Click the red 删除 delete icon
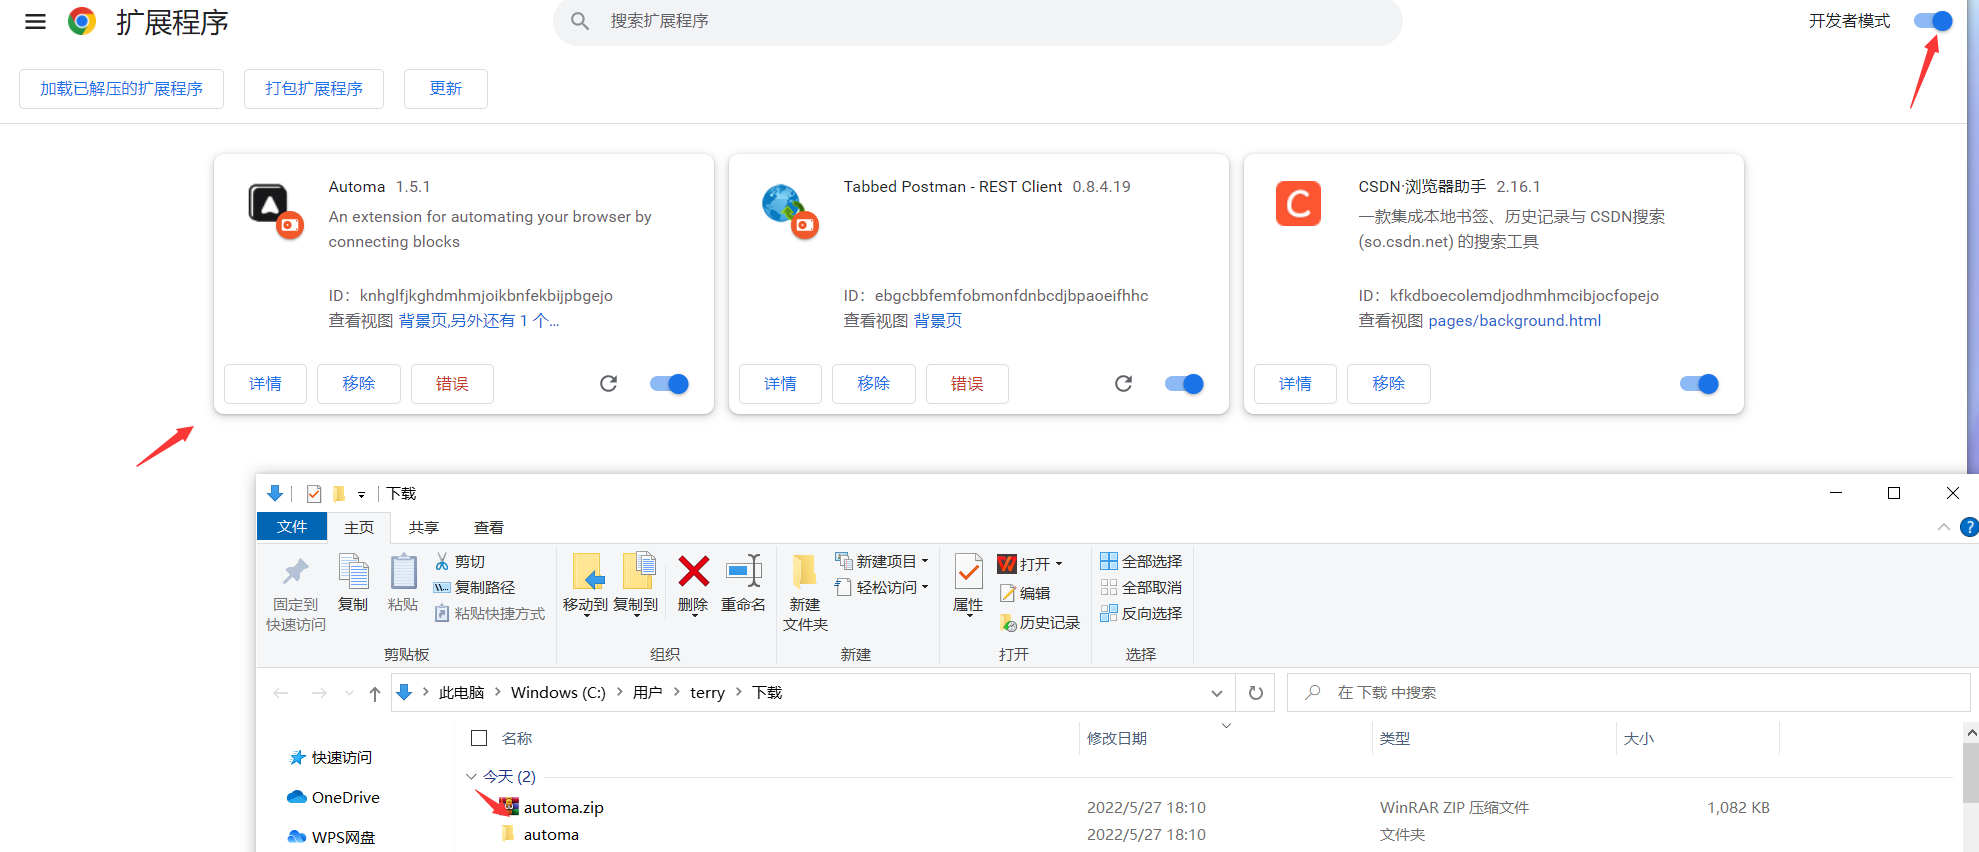1979x852 pixels. click(x=693, y=572)
